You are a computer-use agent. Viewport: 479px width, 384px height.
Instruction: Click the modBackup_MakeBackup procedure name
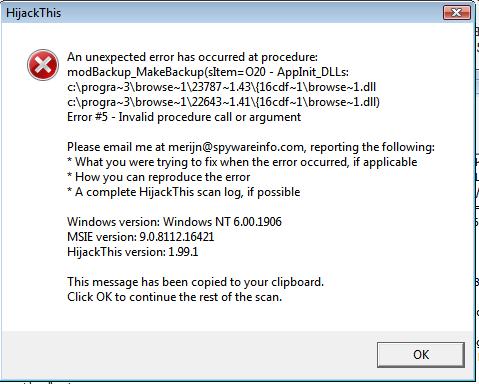click(135, 72)
